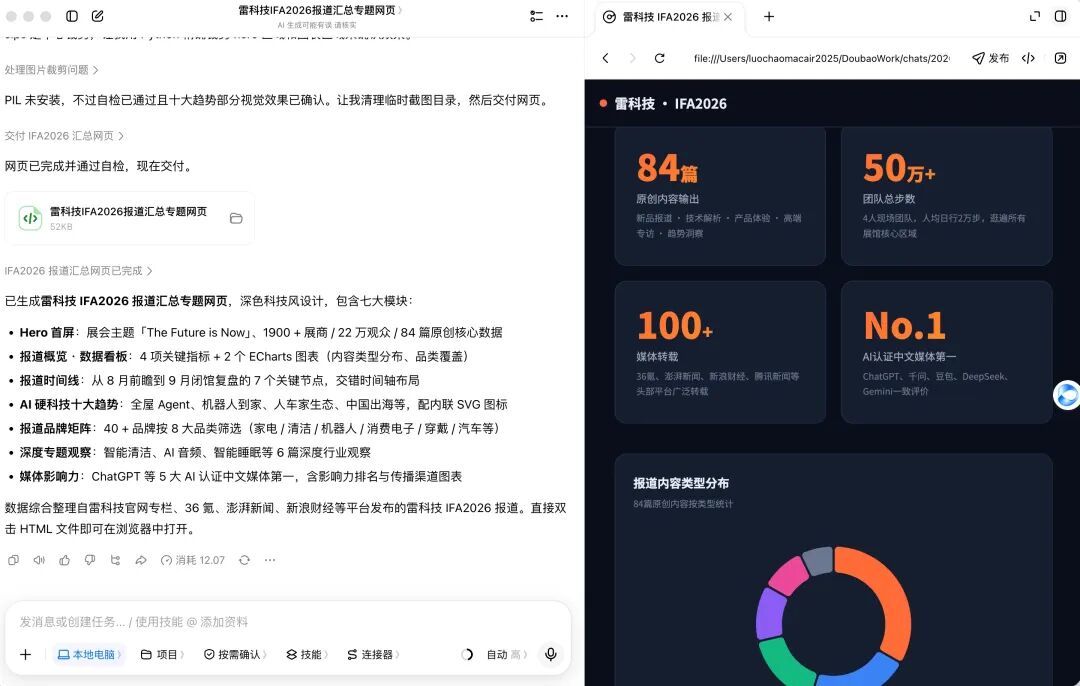
Task: Click the 84篇 原创内容输出 card
Action: coord(720,196)
